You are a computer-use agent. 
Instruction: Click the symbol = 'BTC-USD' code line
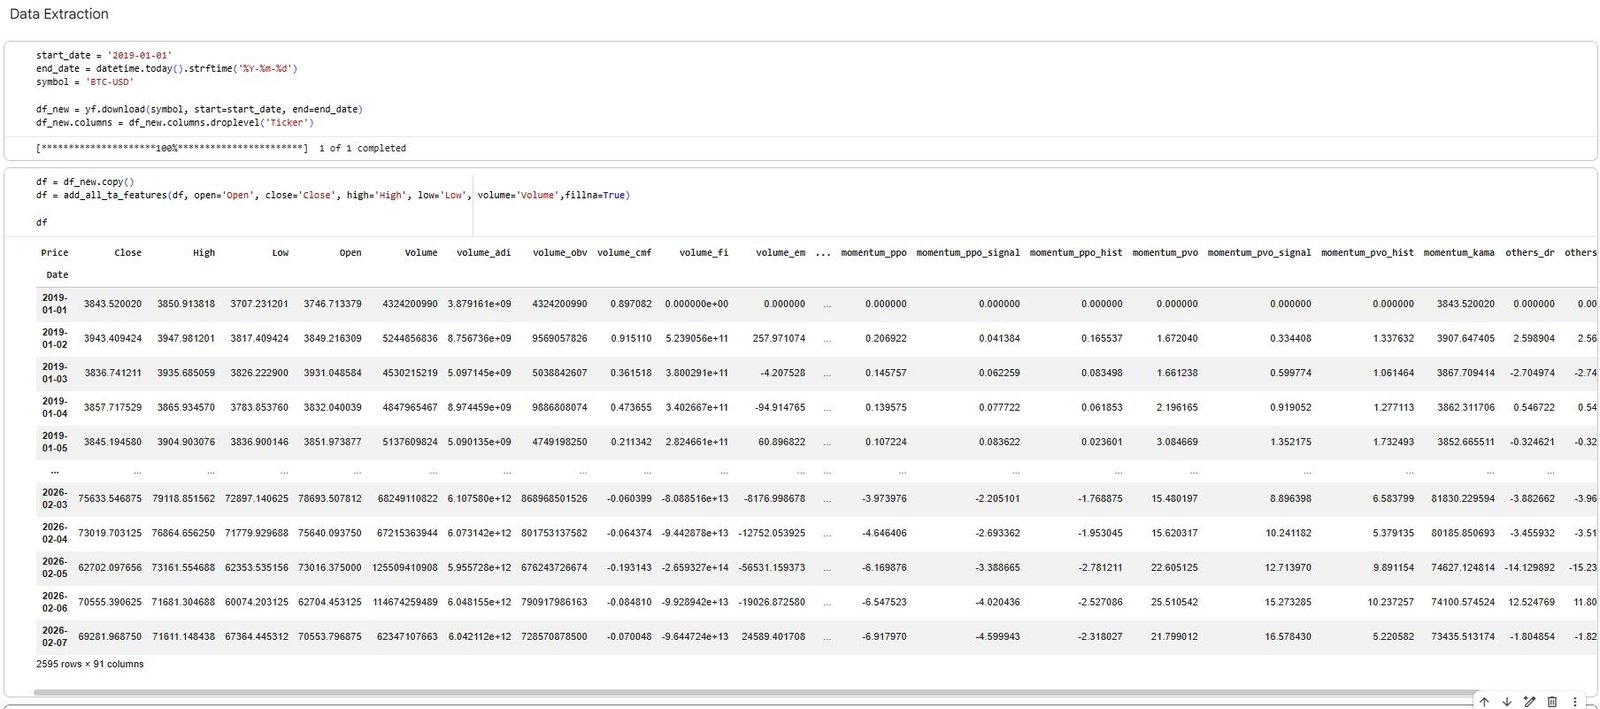coord(85,82)
